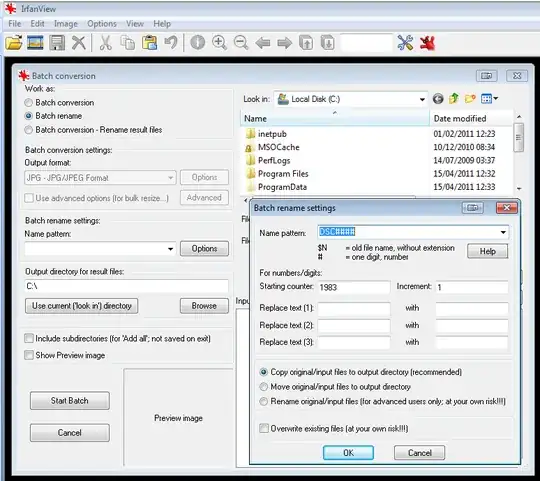The width and height of the screenshot is (540, 481).
Task: Select Move original/input files to output directory
Action: click(x=263, y=387)
